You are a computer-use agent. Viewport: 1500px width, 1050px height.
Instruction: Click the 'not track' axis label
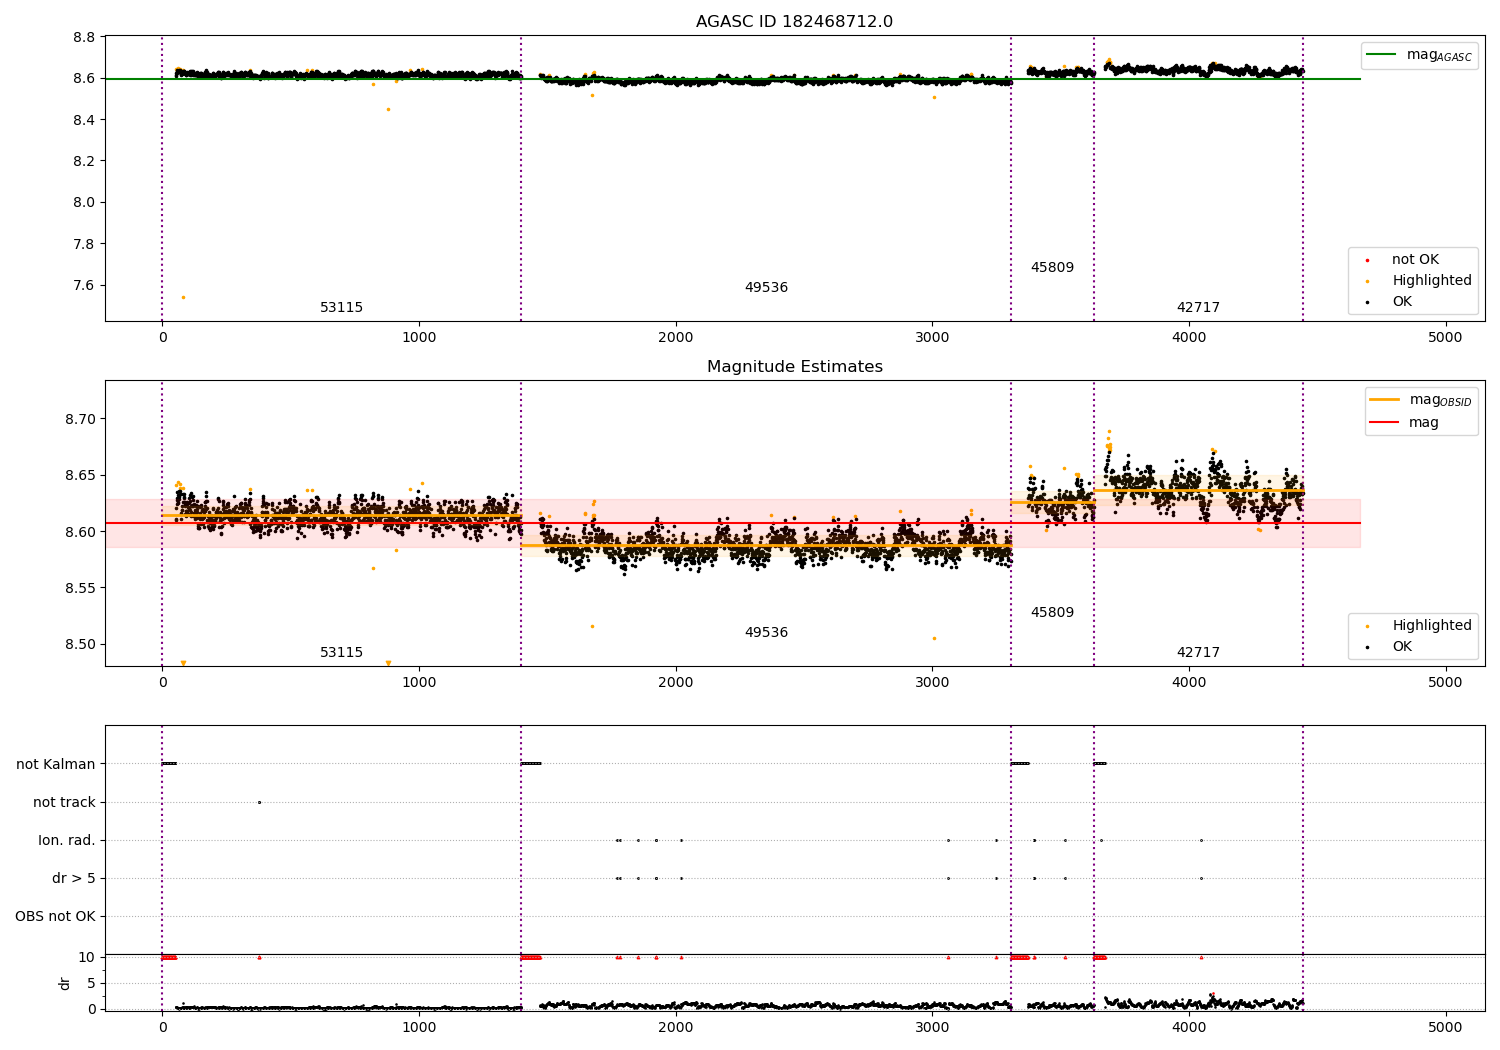(64, 803)
